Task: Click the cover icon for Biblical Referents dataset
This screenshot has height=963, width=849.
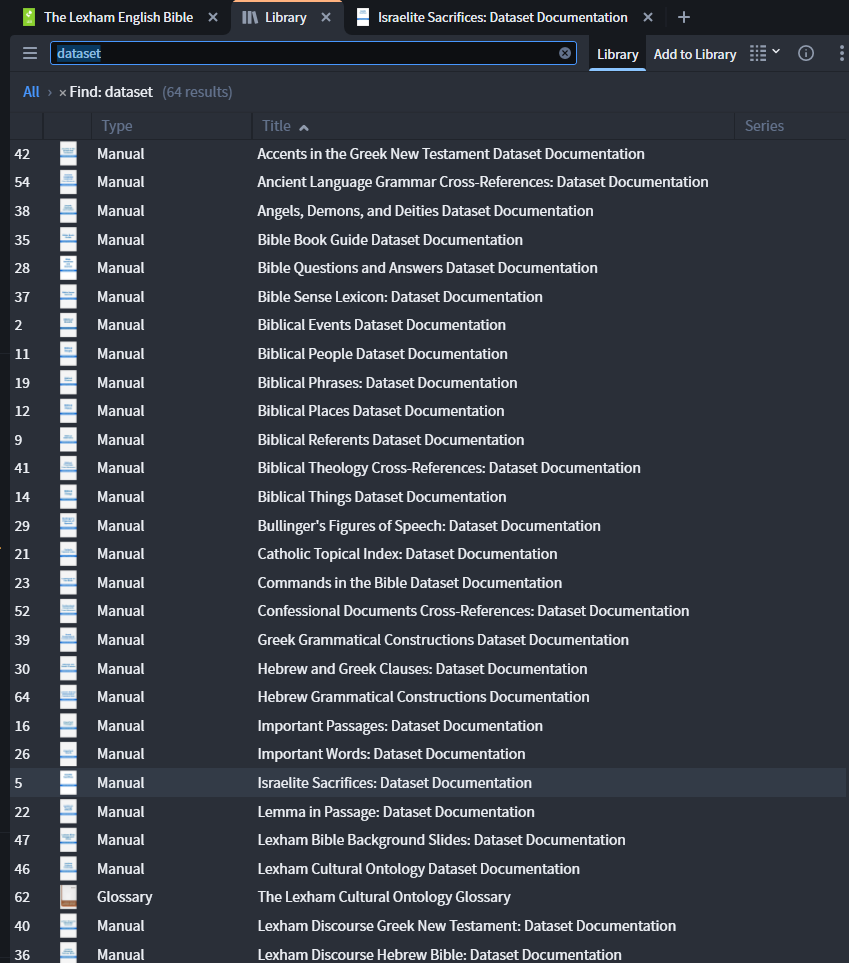Action: [68, 440]
